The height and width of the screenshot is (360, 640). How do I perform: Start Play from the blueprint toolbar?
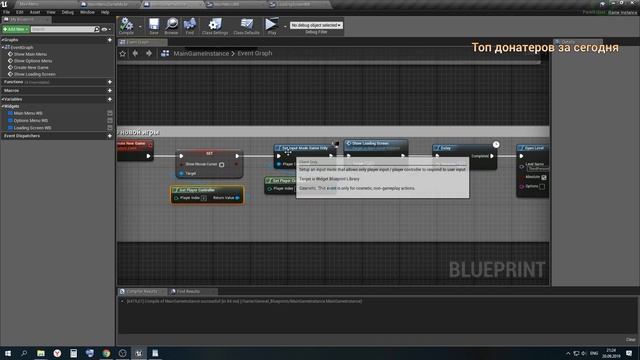point(271,26)
